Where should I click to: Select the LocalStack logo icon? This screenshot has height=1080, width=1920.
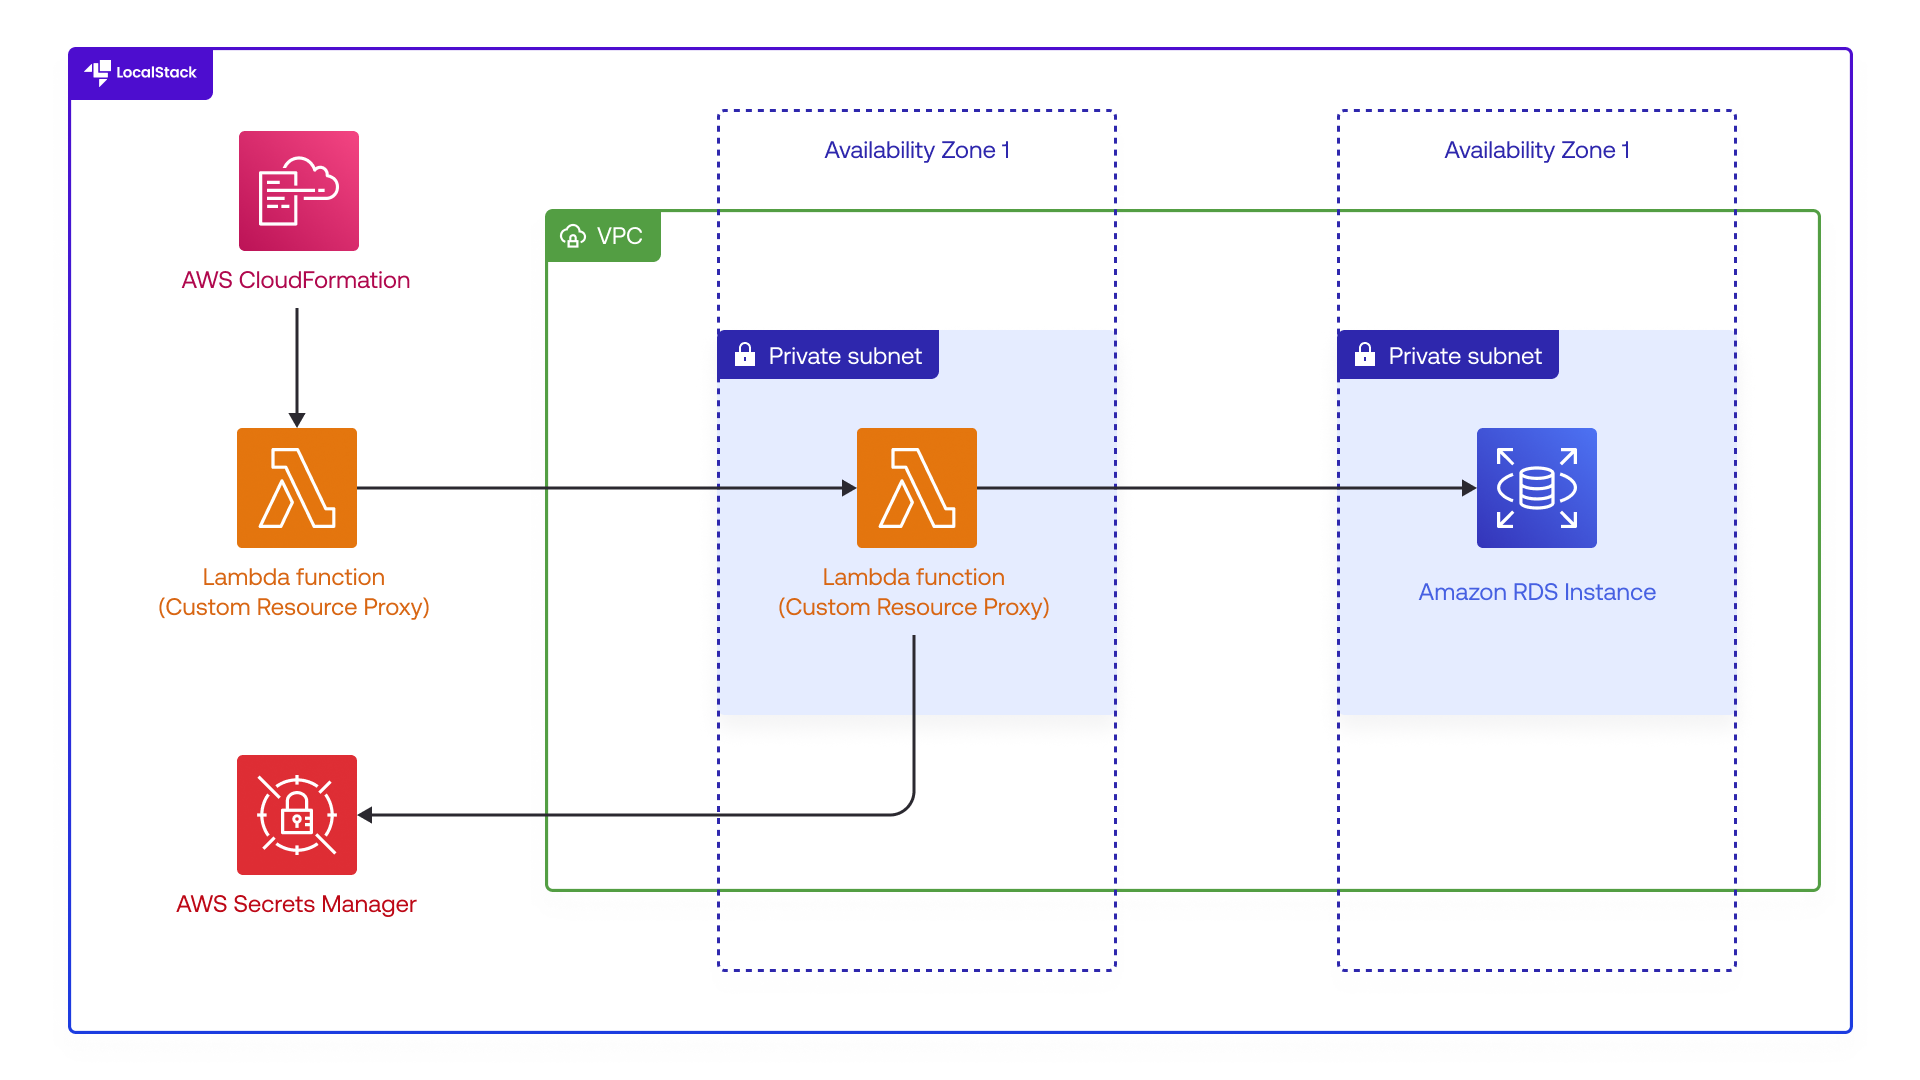99,72
